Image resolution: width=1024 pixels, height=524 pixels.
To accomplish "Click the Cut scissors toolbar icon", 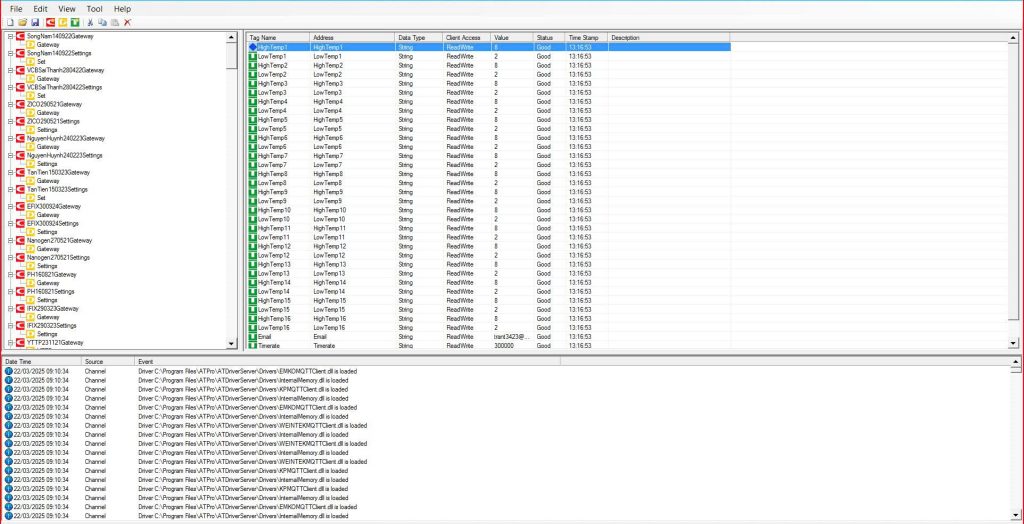I will pyautogui.click(x=90, y=22).
